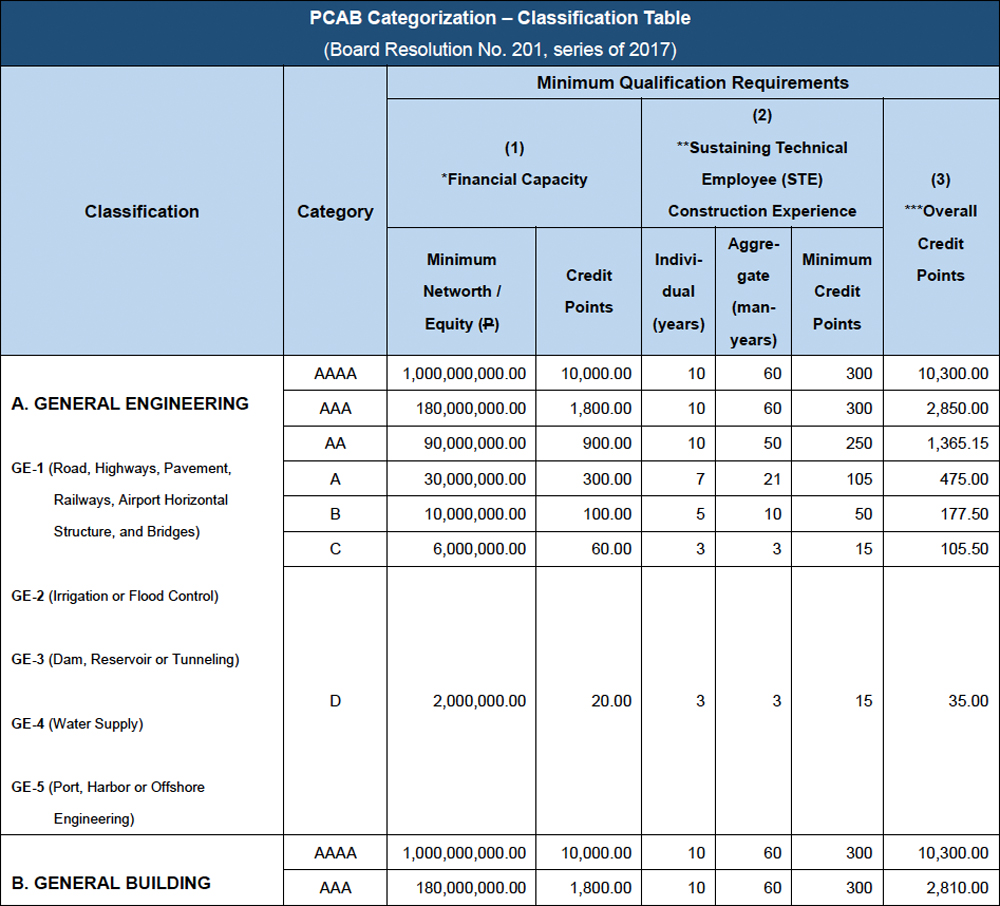Image resolution: width=1000 pixels, height=906 pixels.
Task: Click credit points '60.00' in C row
Action: coord(612,549)
